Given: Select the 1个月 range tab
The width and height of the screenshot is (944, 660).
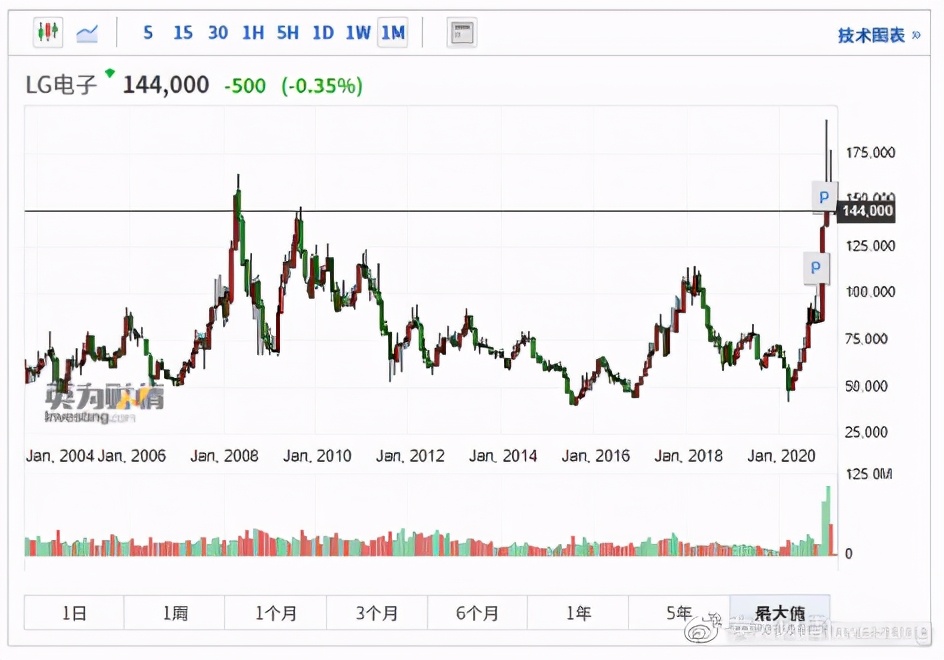Looking at the screenshot, I should pos(276,612).
